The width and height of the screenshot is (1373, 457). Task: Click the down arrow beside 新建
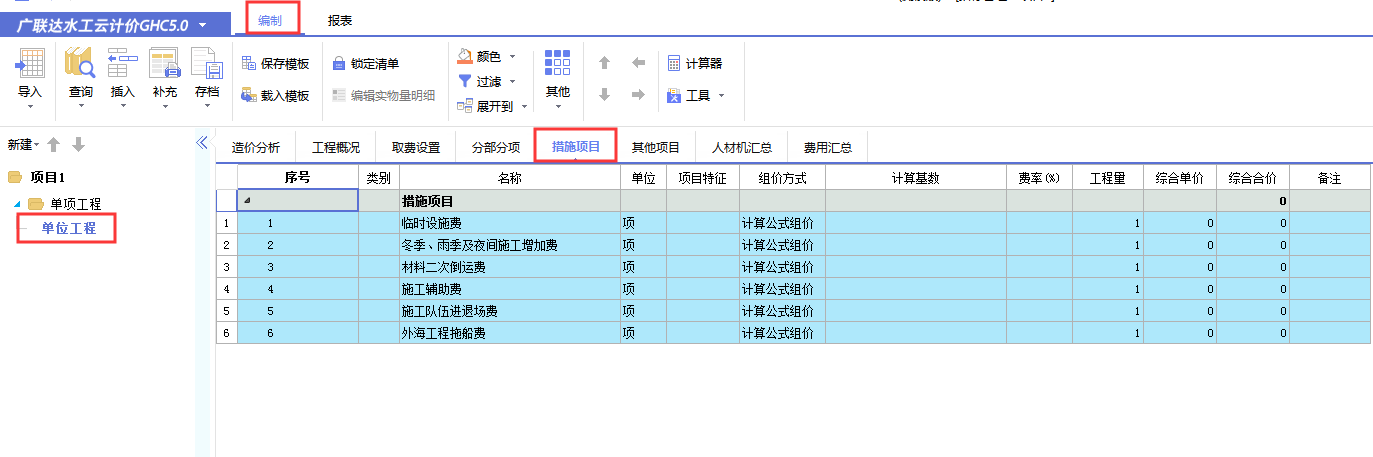tap(78, 145)
